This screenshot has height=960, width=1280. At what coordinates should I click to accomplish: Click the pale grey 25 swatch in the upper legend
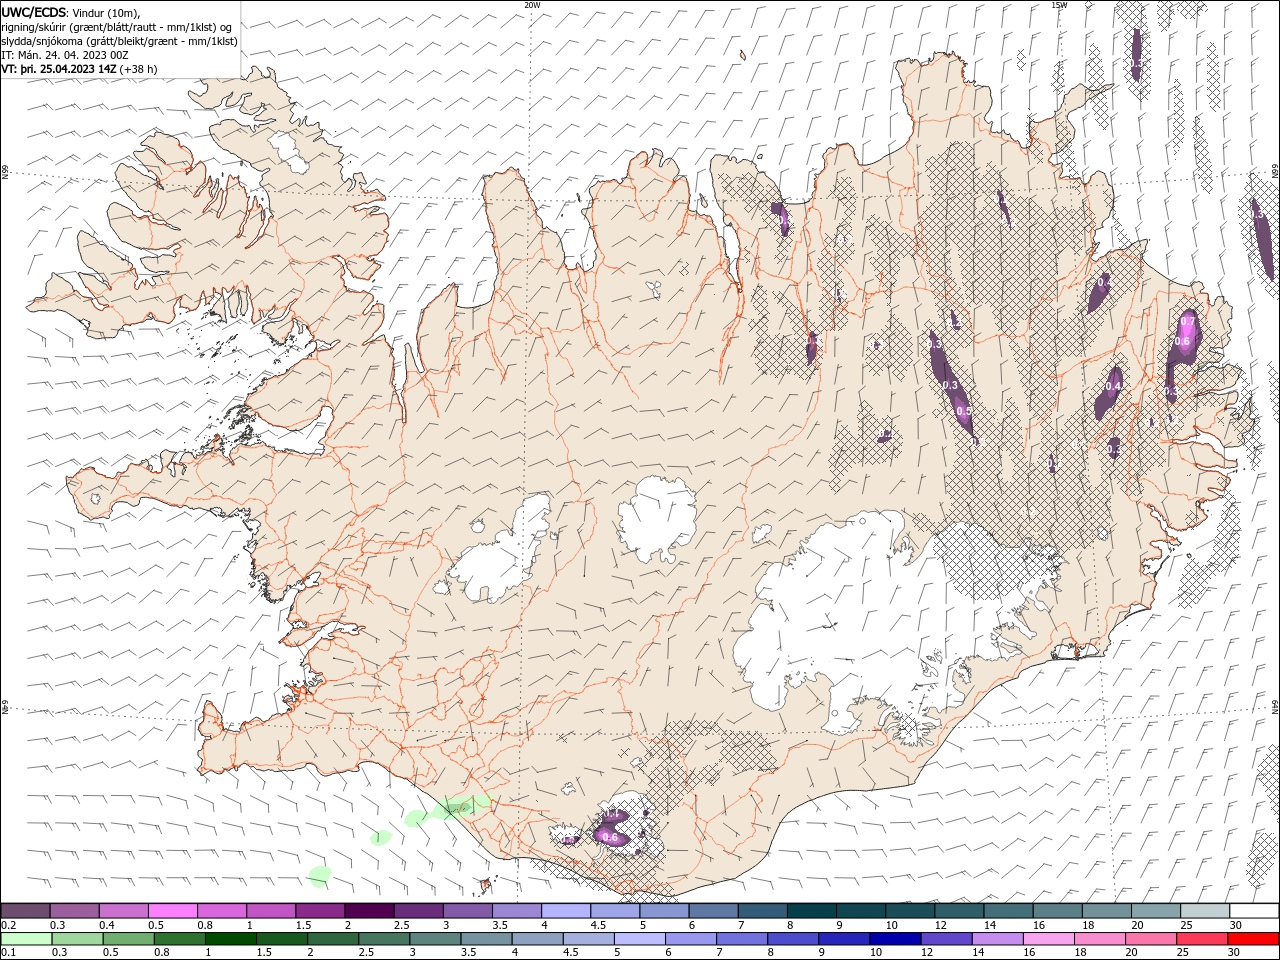(1204, 911)
